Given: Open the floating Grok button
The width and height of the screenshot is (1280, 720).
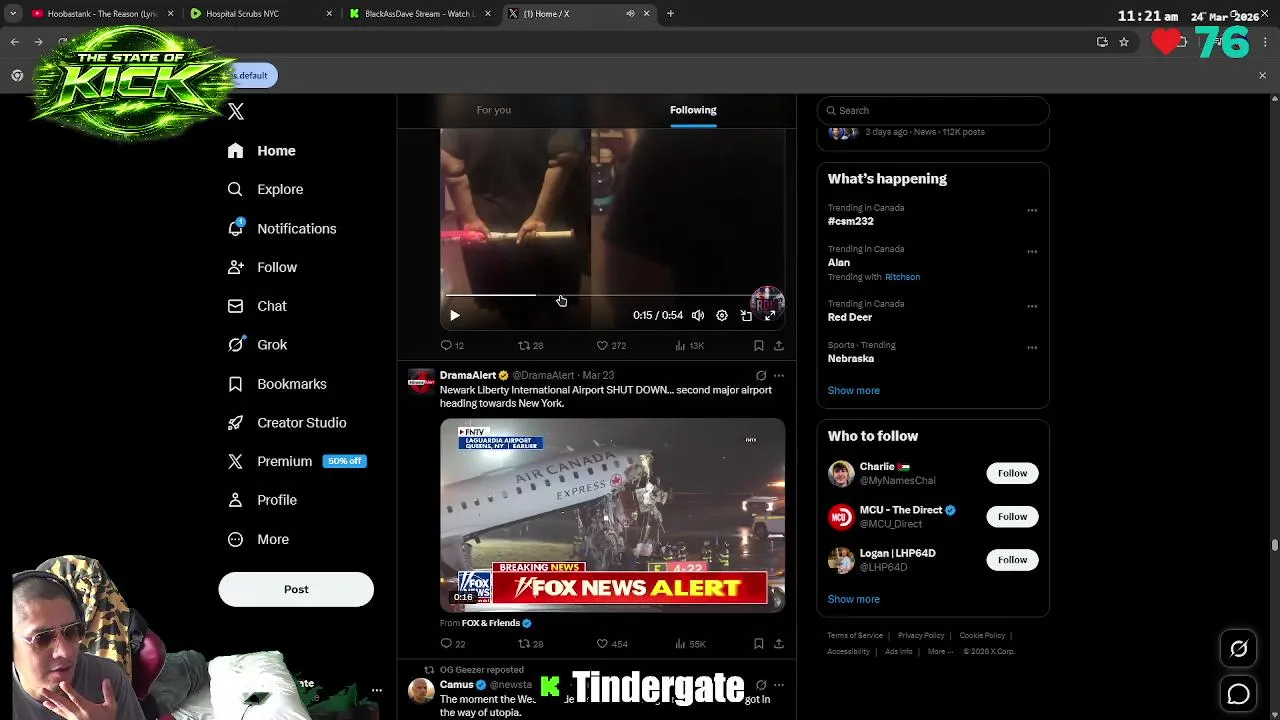Looking at the screenshot, I should pyautogui.click(x=1238, y=649).
